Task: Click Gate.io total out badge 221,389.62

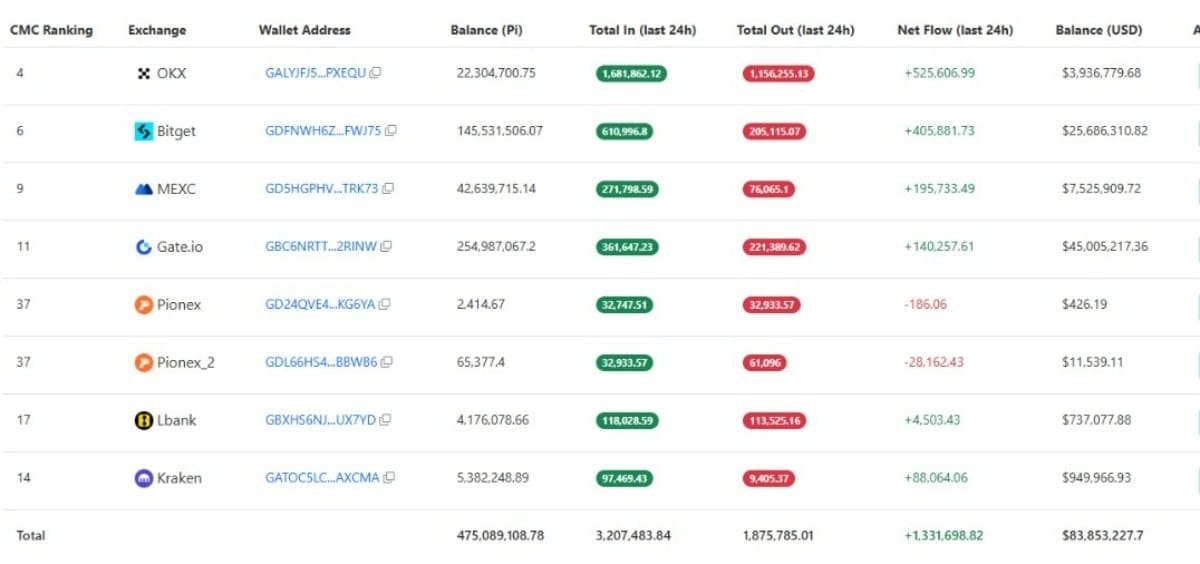Action: 774,247
